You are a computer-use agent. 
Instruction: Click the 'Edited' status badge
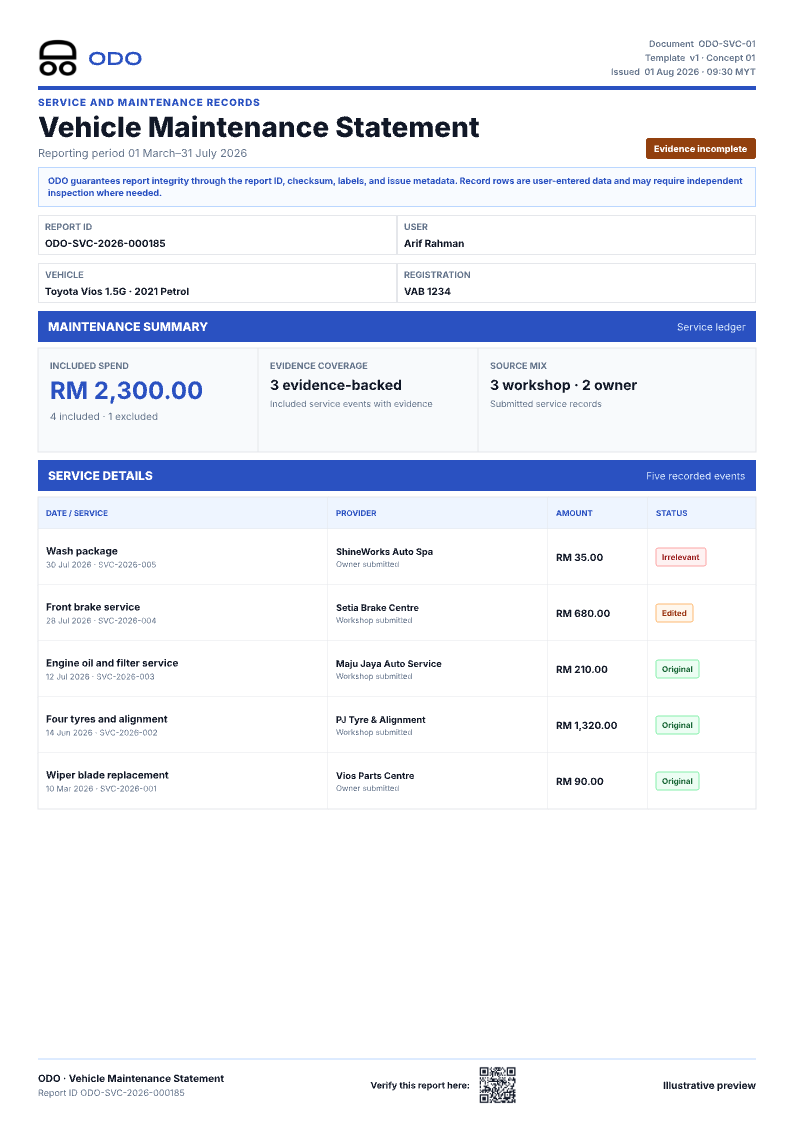point(674,613)
